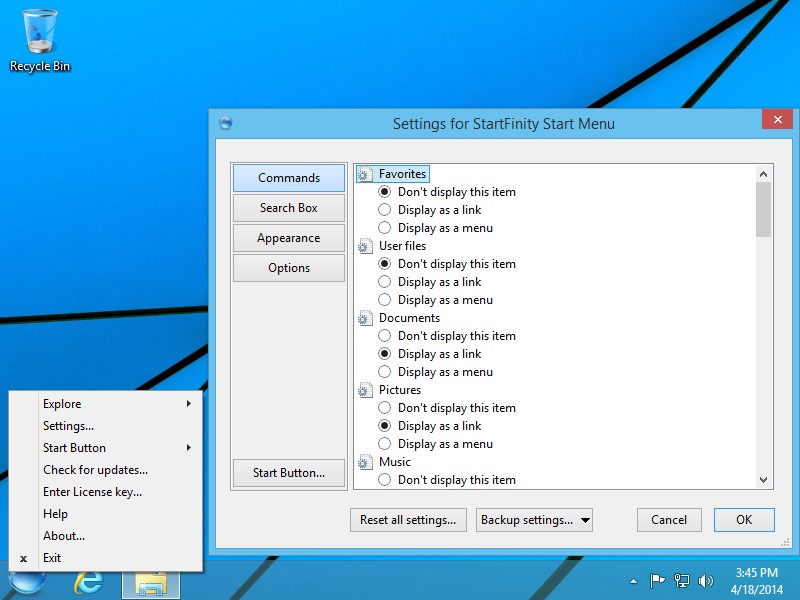
Task: Click the StartFinity orb in title bar
Action: [226, 123]
